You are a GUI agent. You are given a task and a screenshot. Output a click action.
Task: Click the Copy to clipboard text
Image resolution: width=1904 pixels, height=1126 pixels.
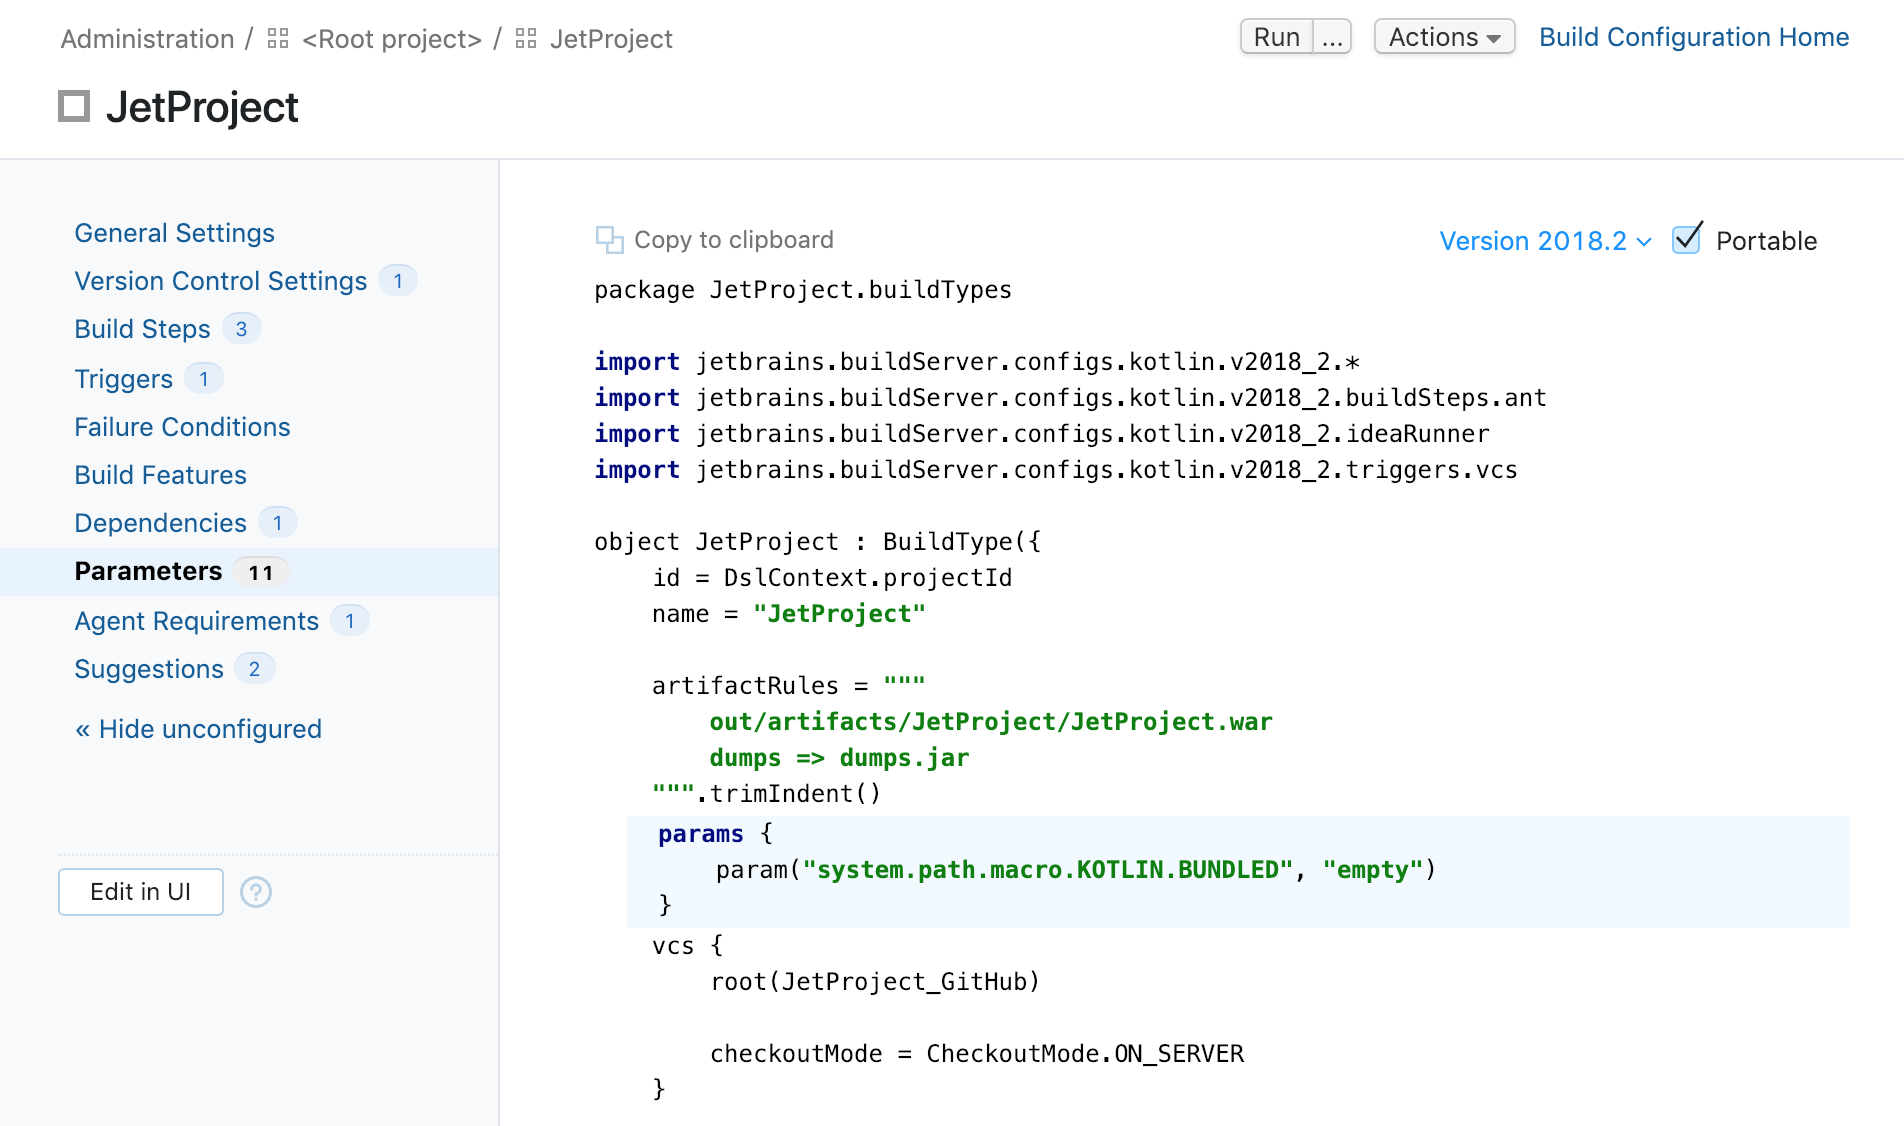pos(734,240)
